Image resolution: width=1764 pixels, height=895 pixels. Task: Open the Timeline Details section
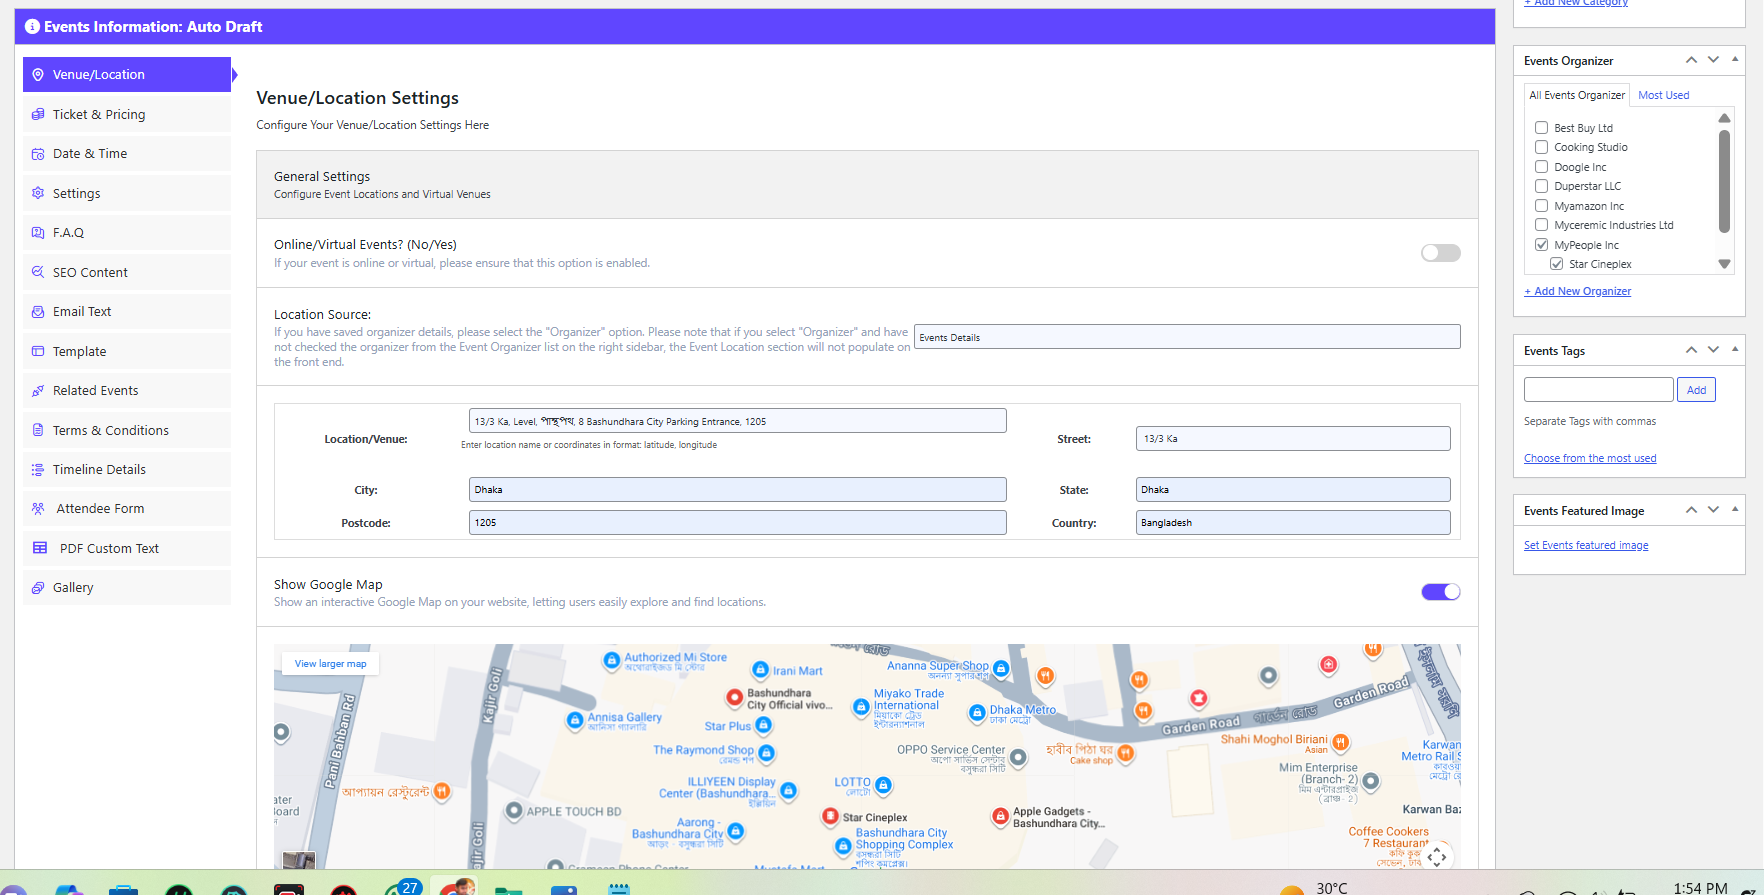pos(99,470)
